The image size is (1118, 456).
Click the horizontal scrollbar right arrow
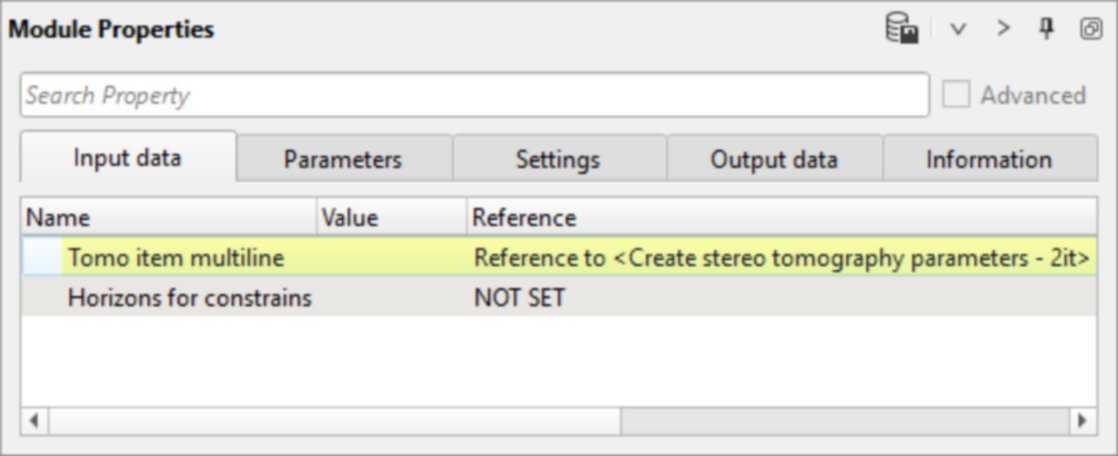pyautogui.click(x=1082, y=421)
